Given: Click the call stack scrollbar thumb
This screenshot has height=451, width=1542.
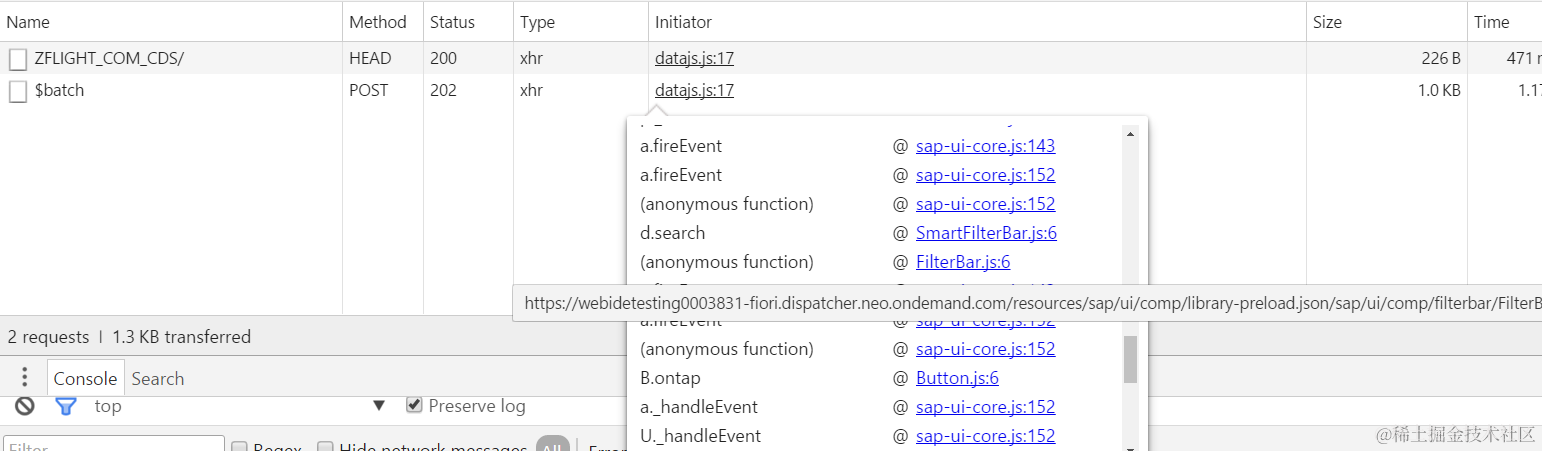Looking at the screenshot, I should (x=1130, y=359).
